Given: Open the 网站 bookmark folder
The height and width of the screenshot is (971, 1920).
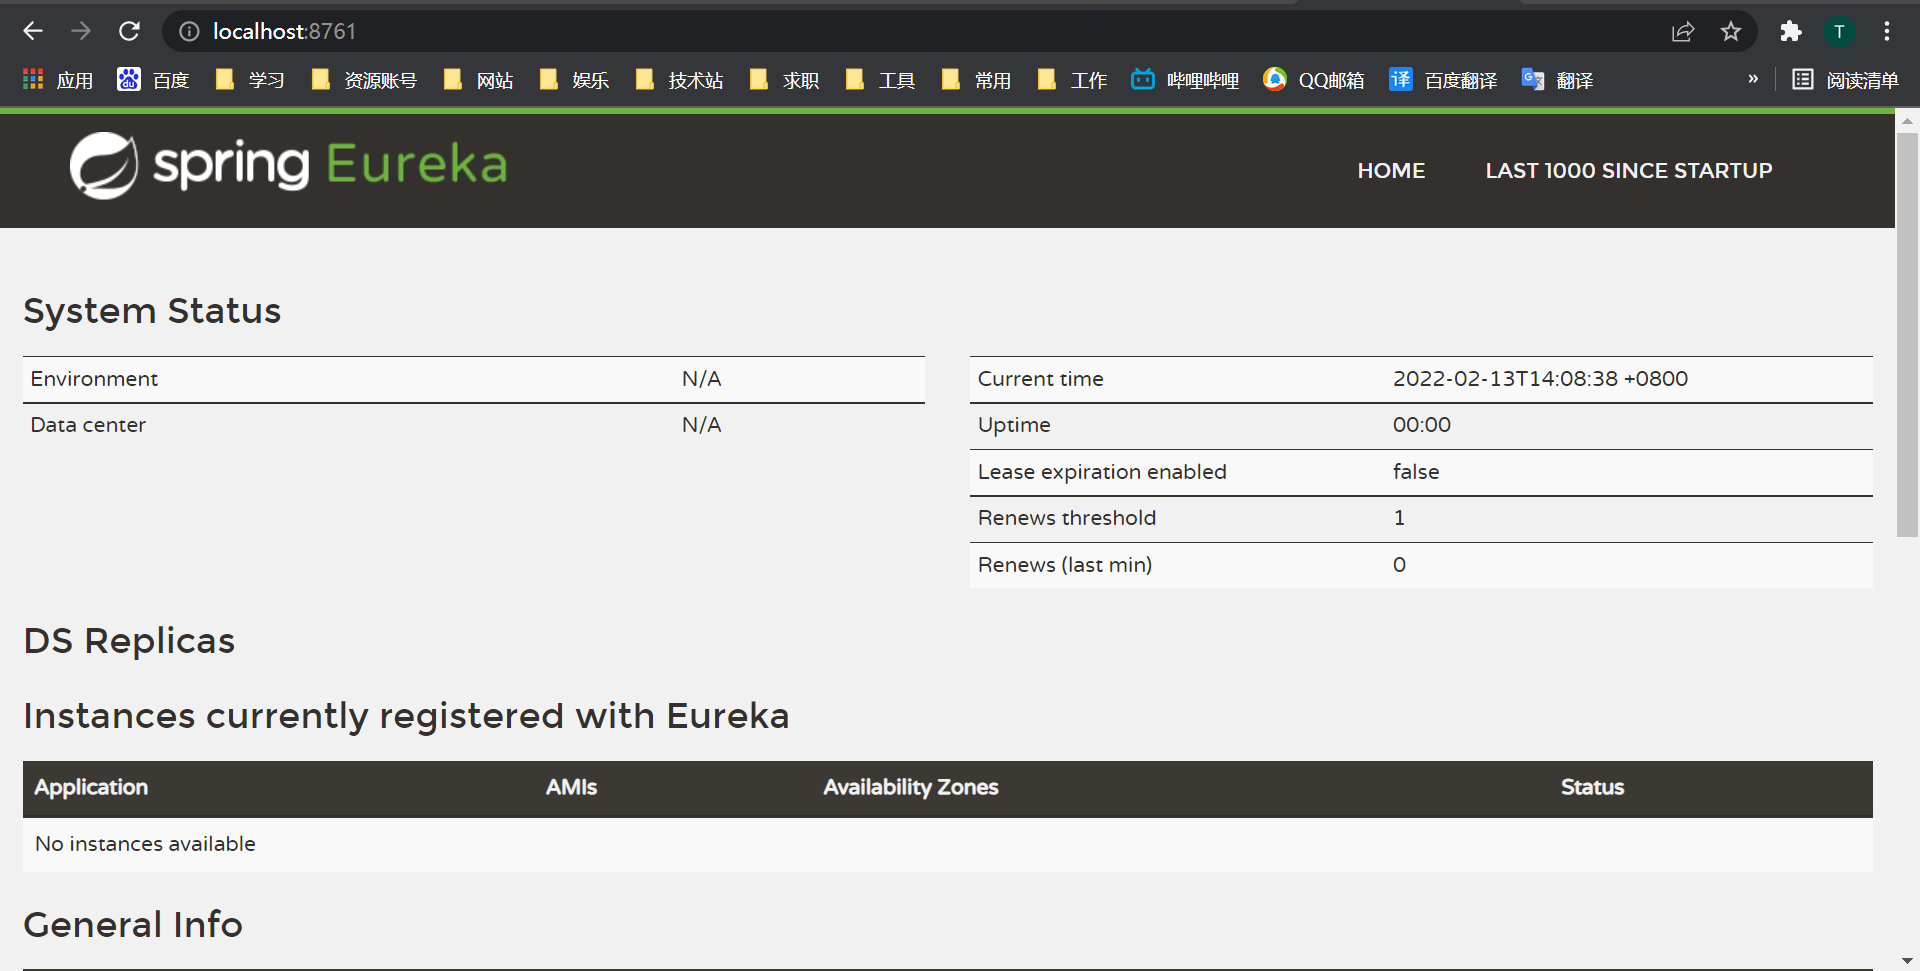Looking at the screenshot, I should point(478,80).
